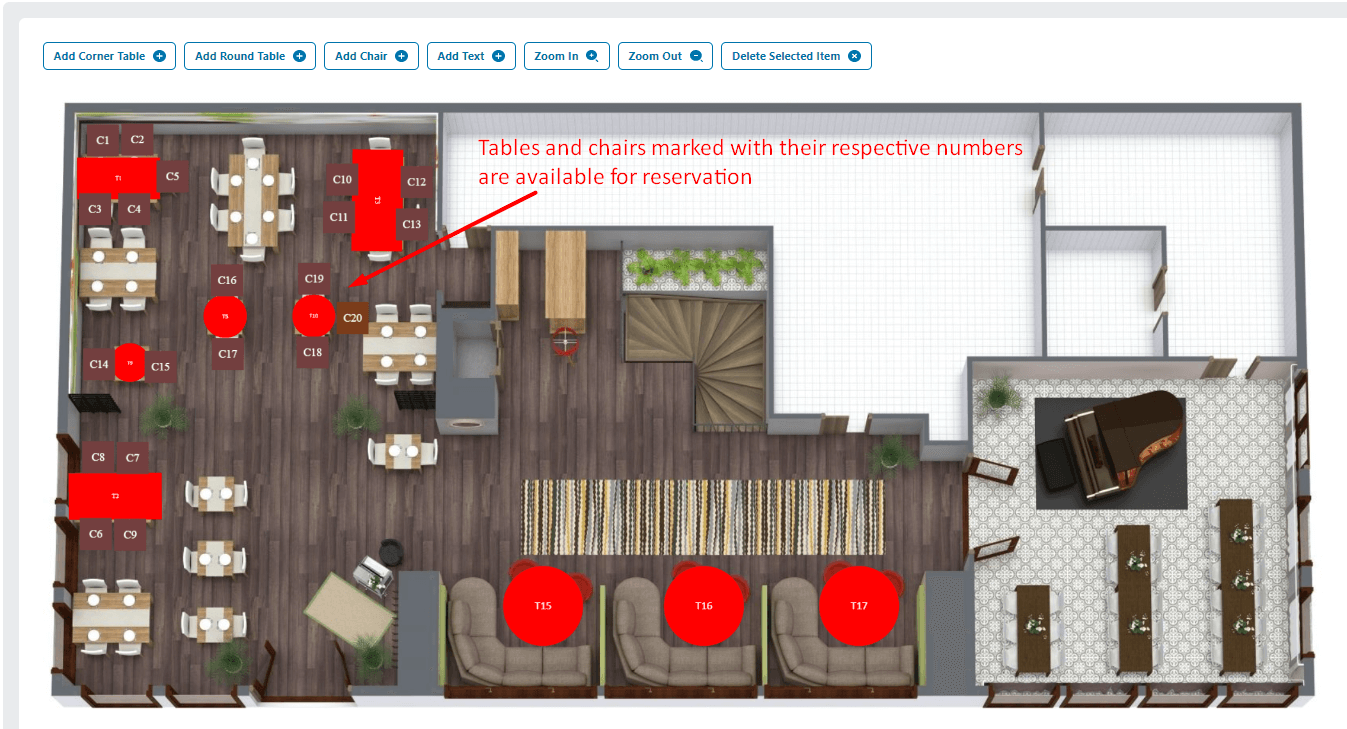
Task: Select round table T5
Action: [225, 316]
